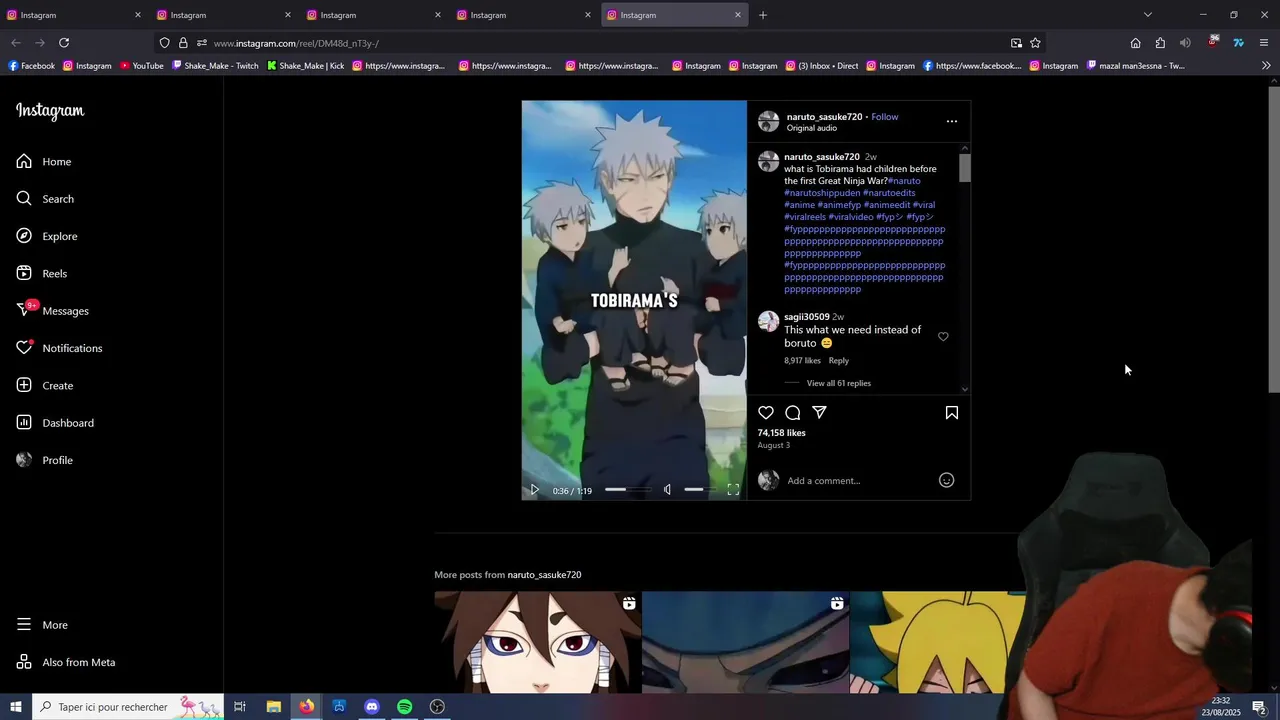The height and width of the screenshot is (720, 1280).
Task: Seek along the video progress bar
Action: 627,490
